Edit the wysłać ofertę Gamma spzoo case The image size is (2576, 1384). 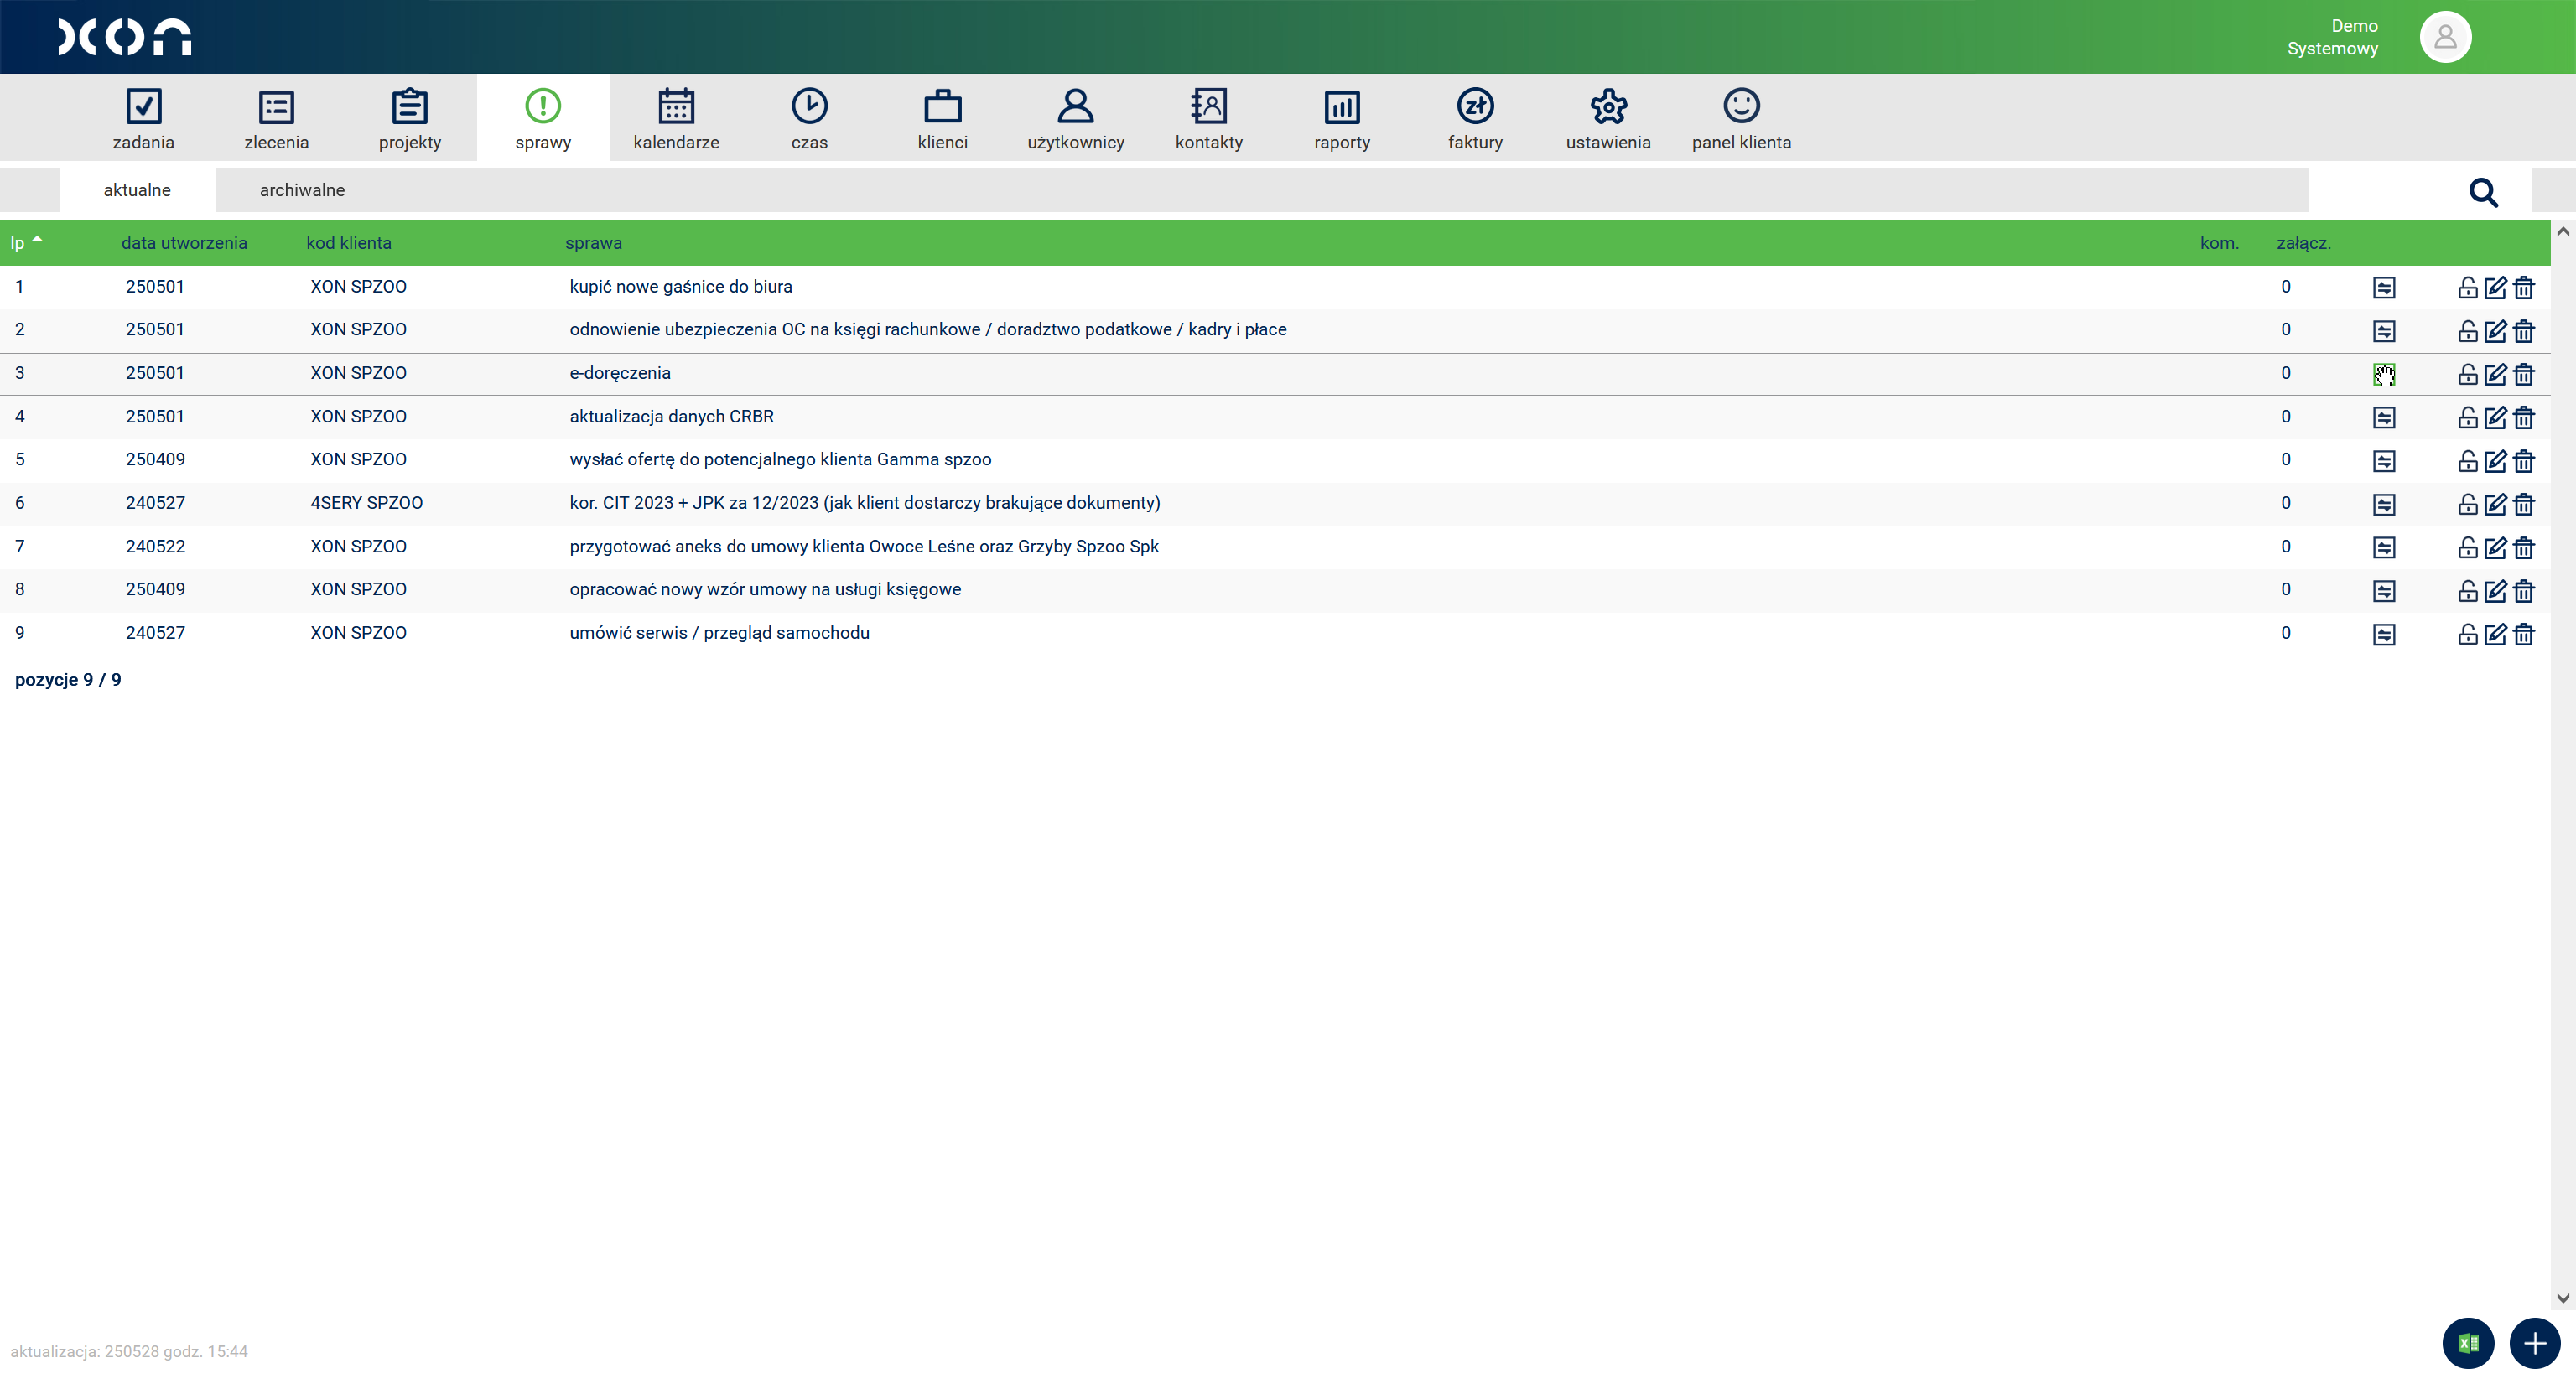tap(2495, 461)
